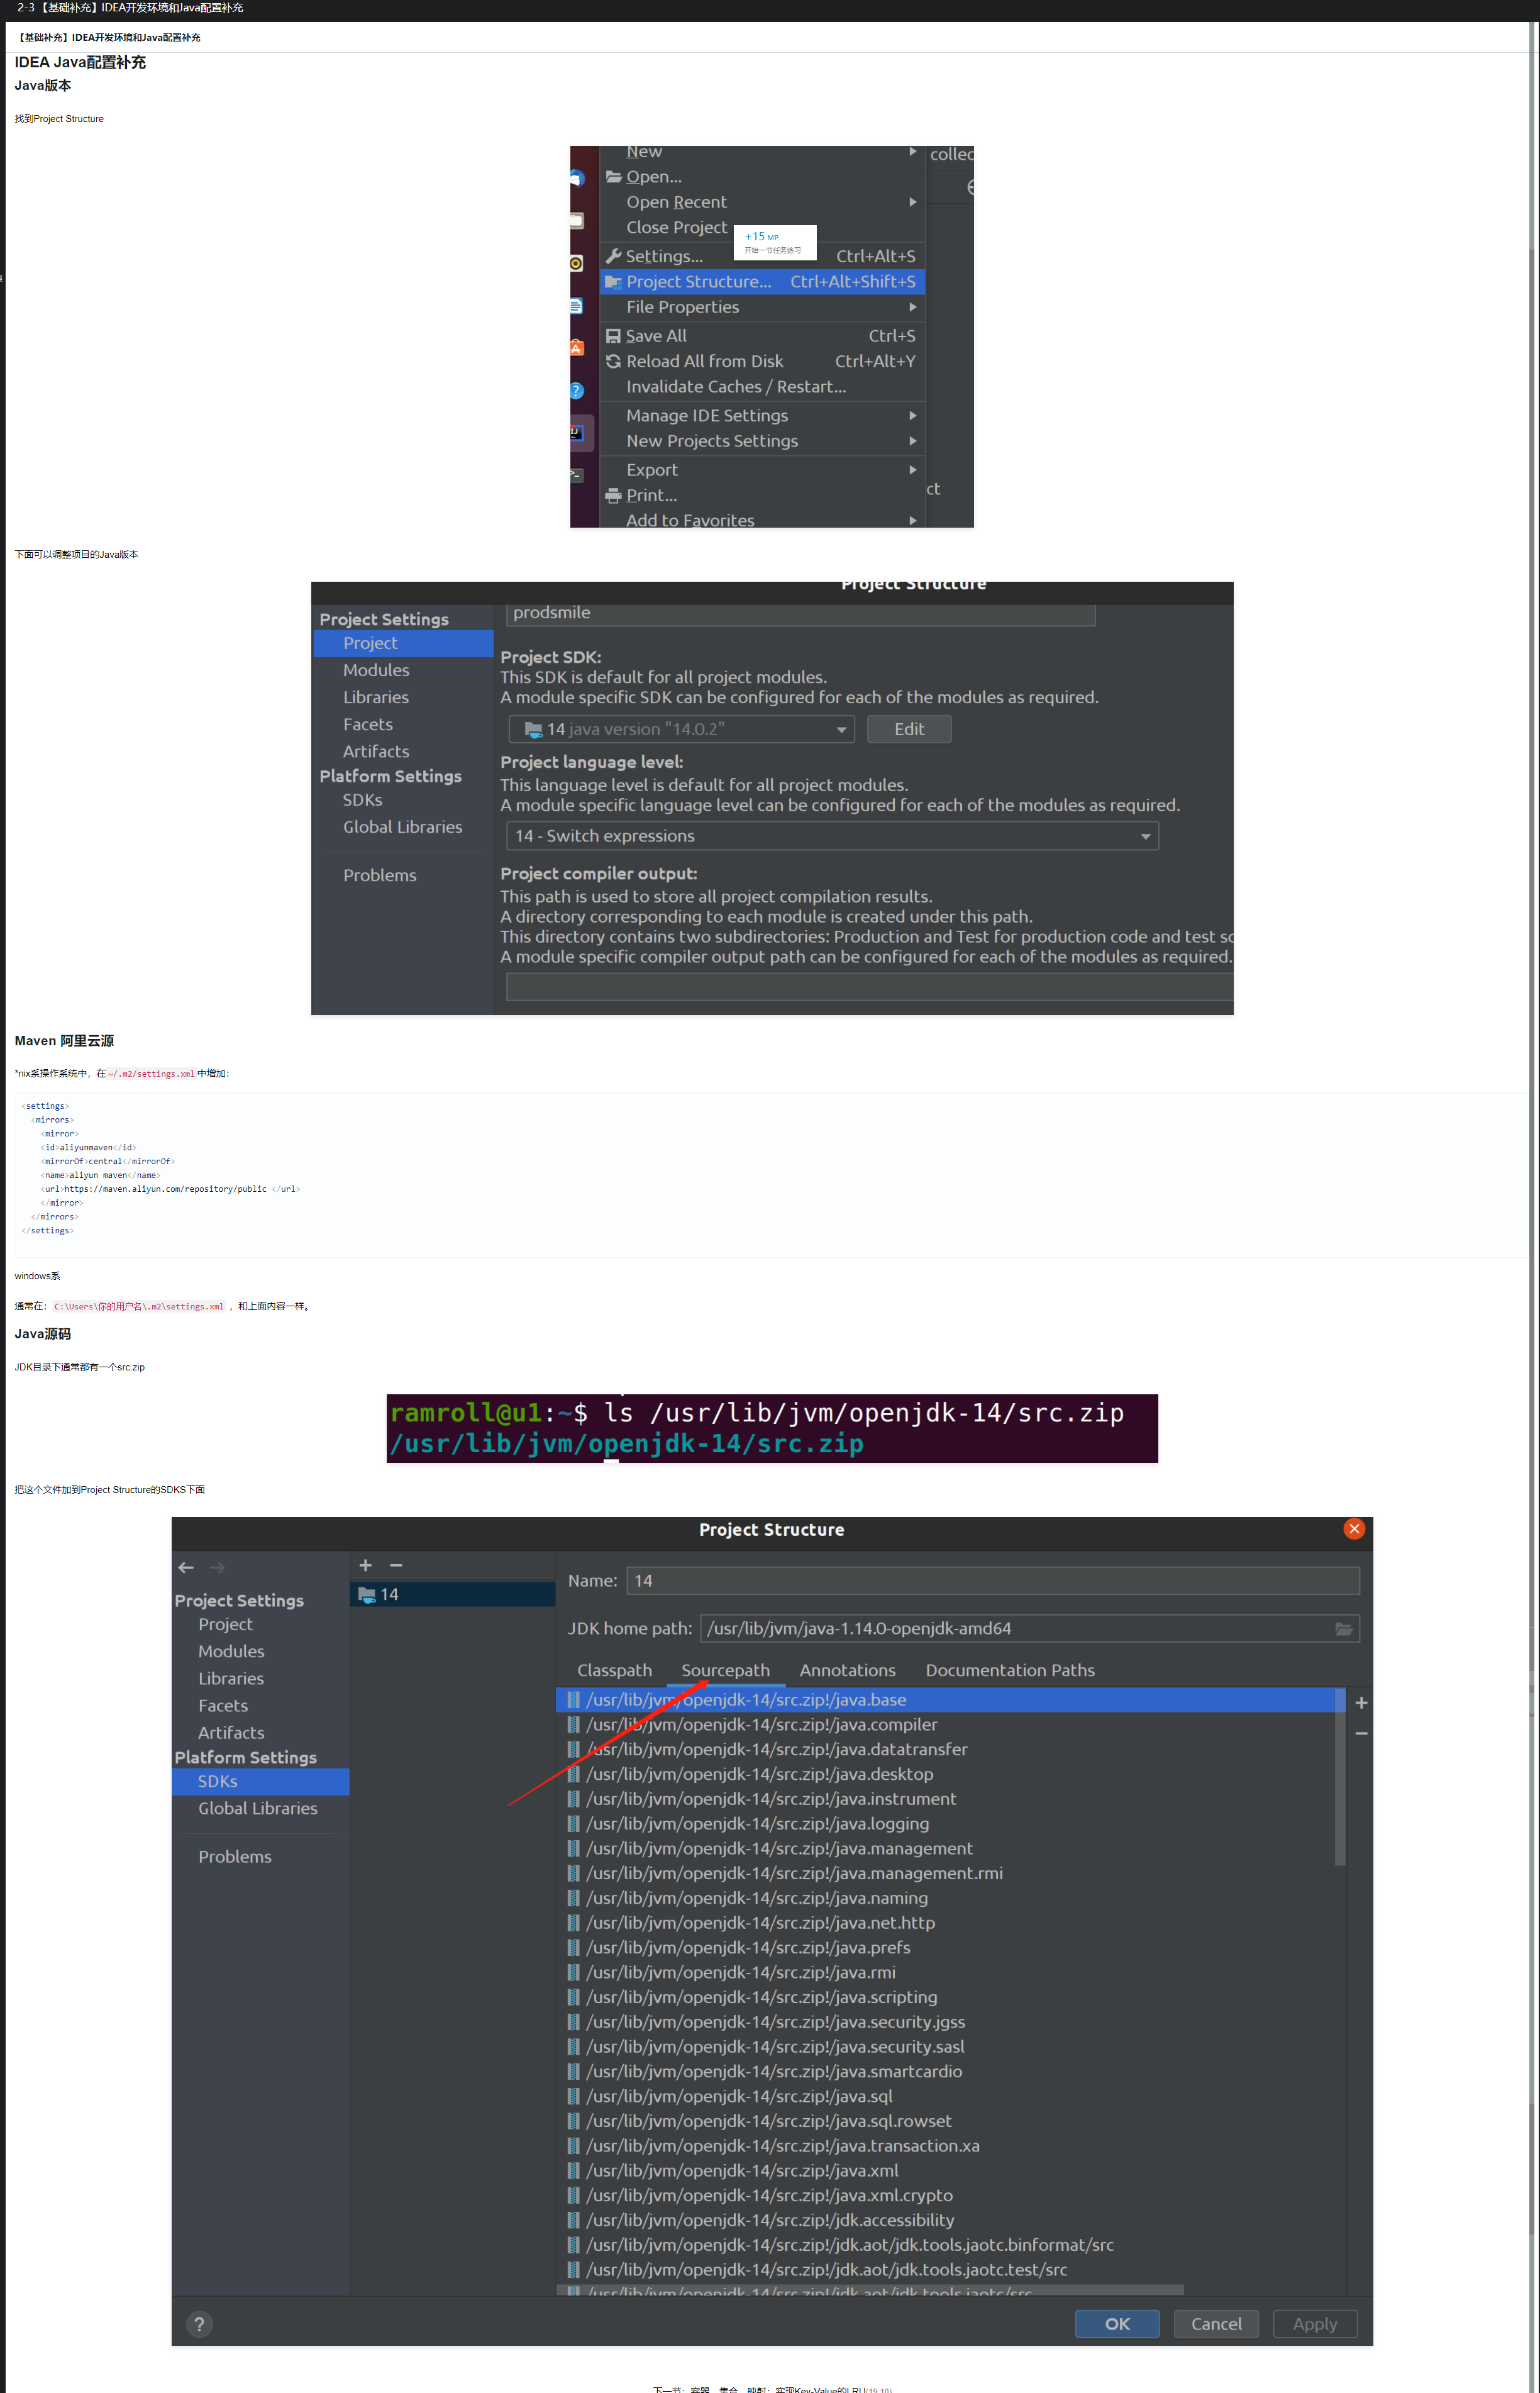
Task: Click the Save All floppy disk icon
Action: tap(613, 336)
